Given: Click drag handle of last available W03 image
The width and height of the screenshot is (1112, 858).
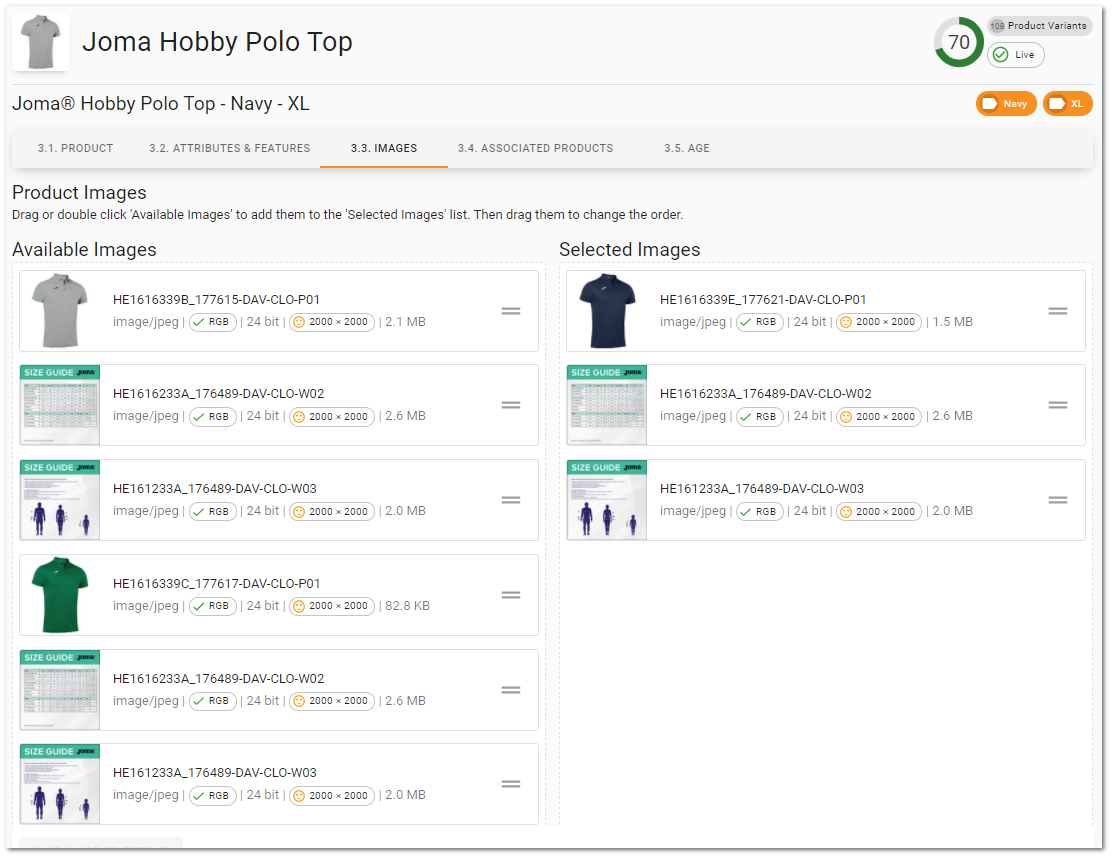Looking at the screenshot, I should point(511,784).
